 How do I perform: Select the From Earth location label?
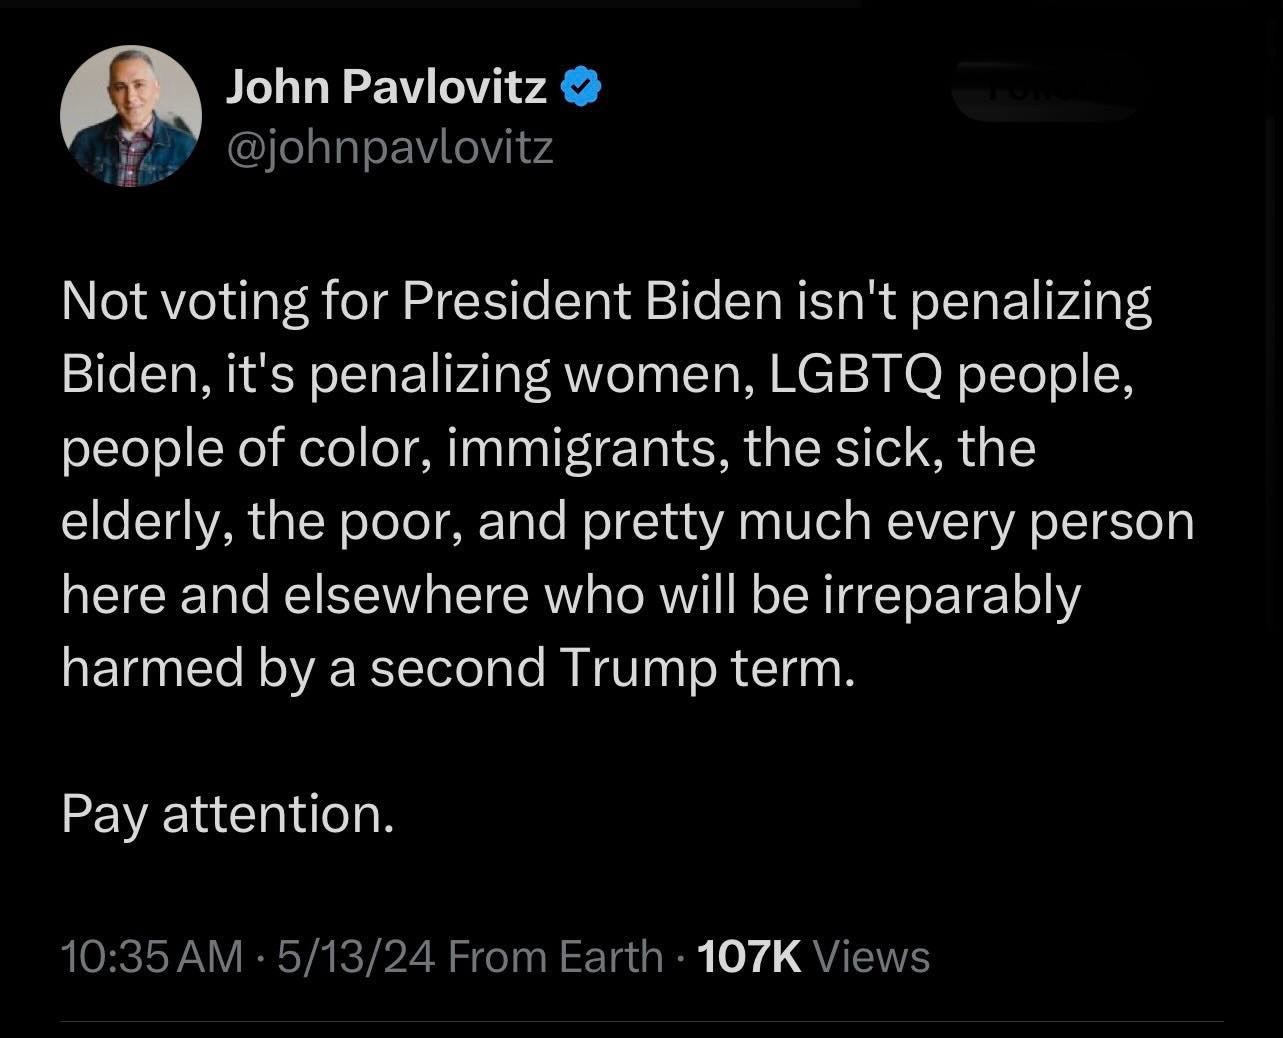[555, 957]
